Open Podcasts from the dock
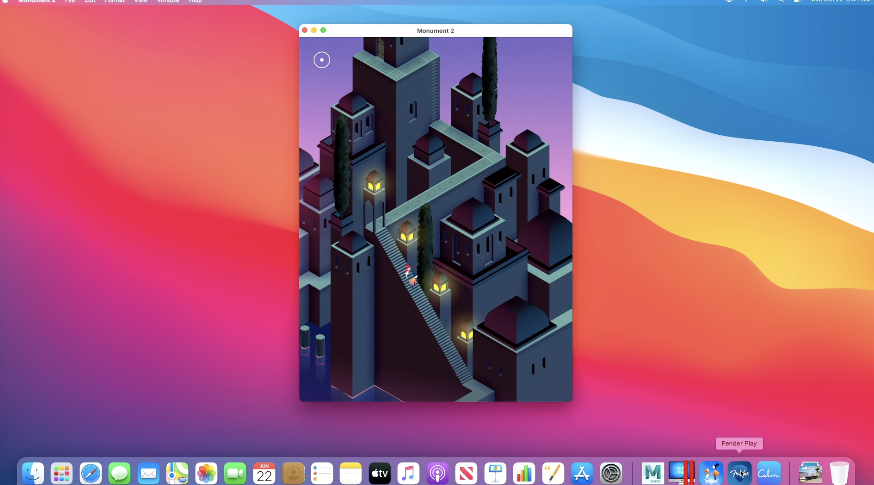 coord(438,473)
